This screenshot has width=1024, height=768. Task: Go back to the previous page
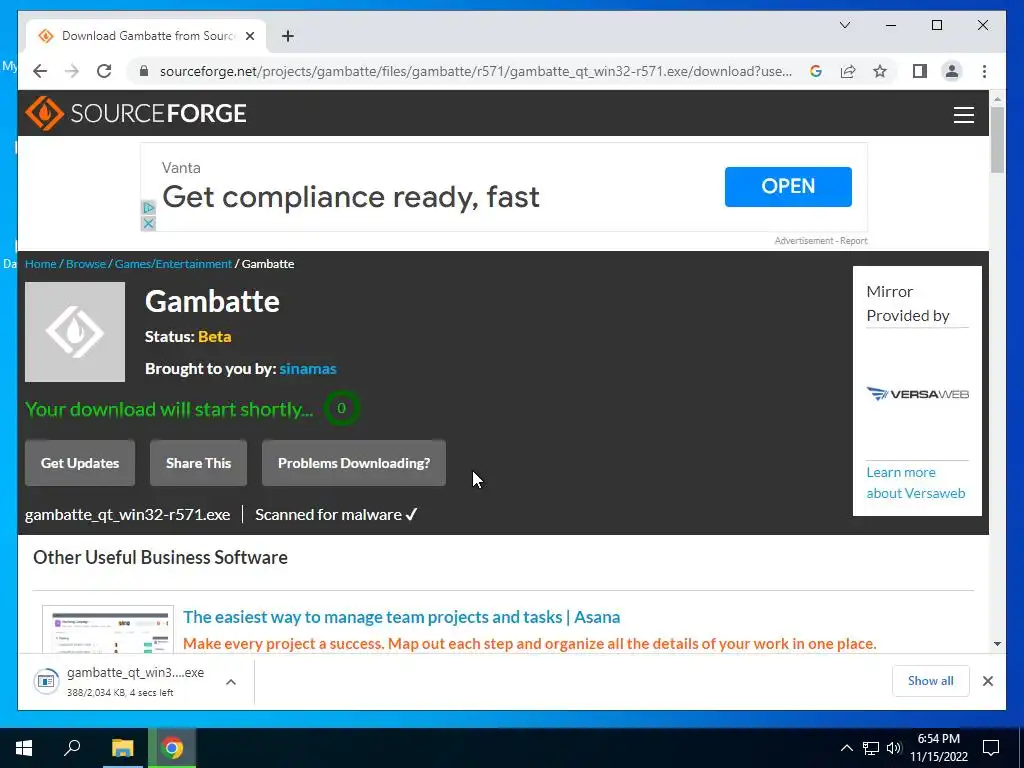tap(40, 71)
